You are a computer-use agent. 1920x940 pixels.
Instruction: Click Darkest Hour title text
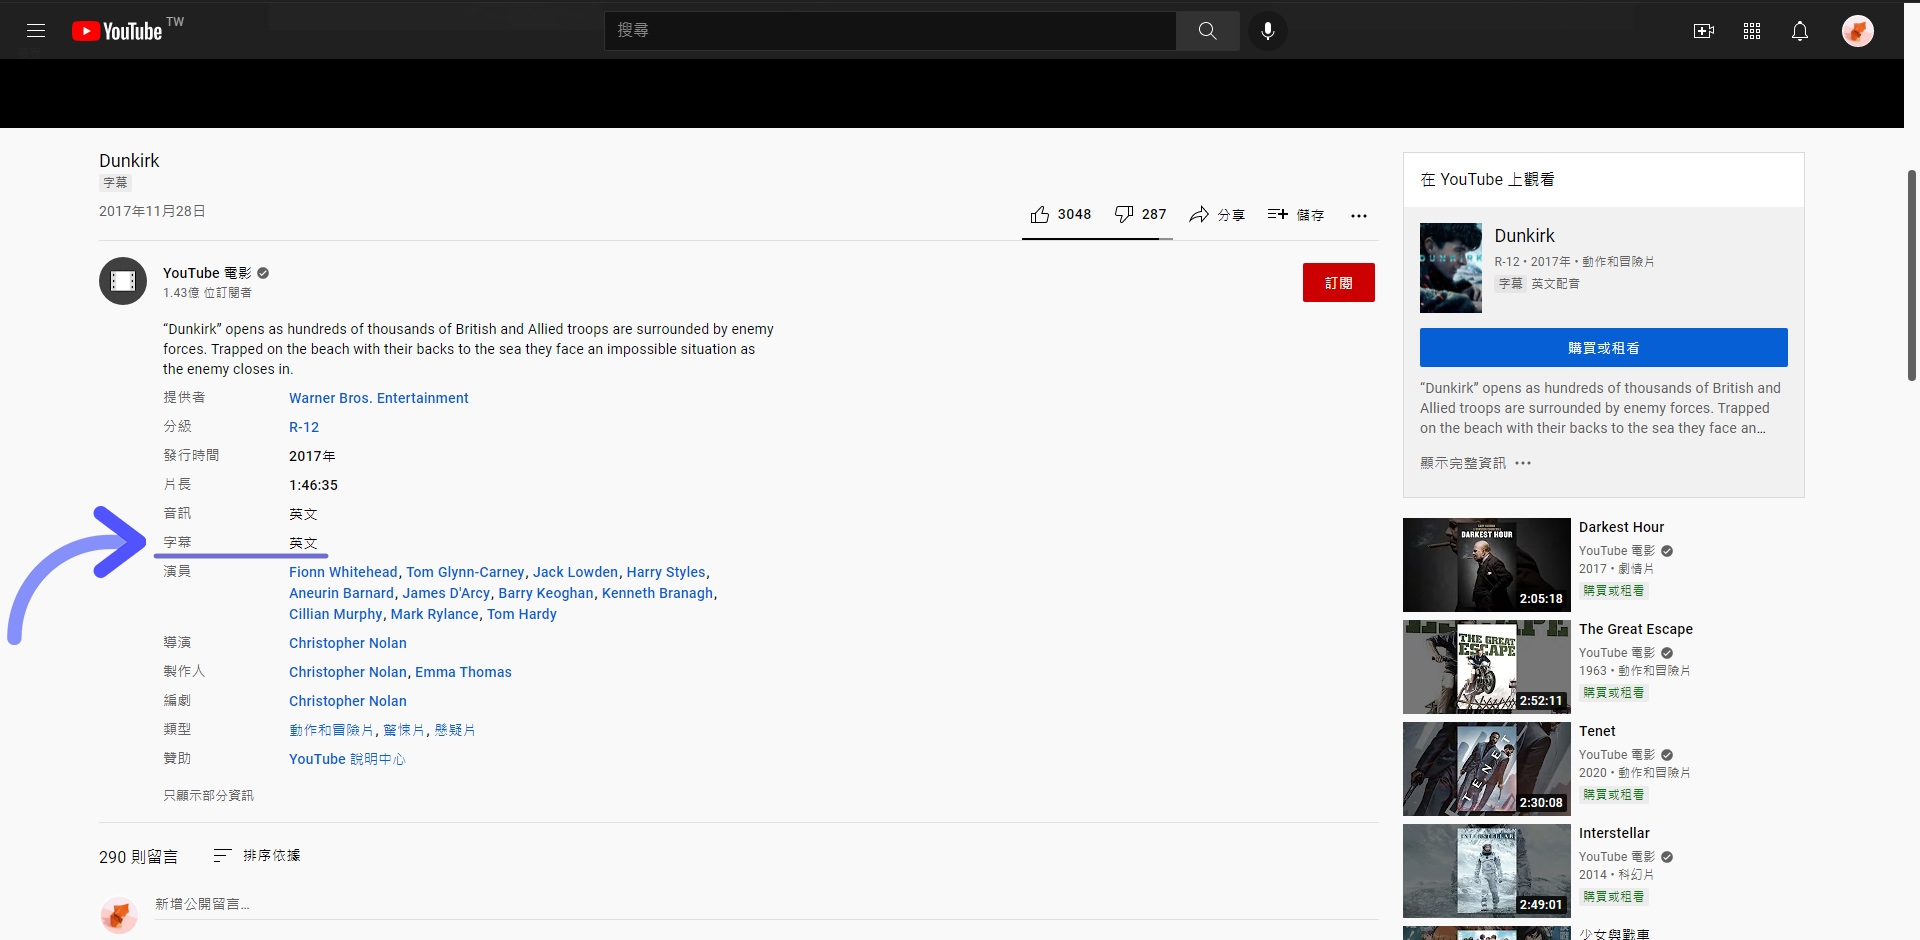(x=1622, y=527)
